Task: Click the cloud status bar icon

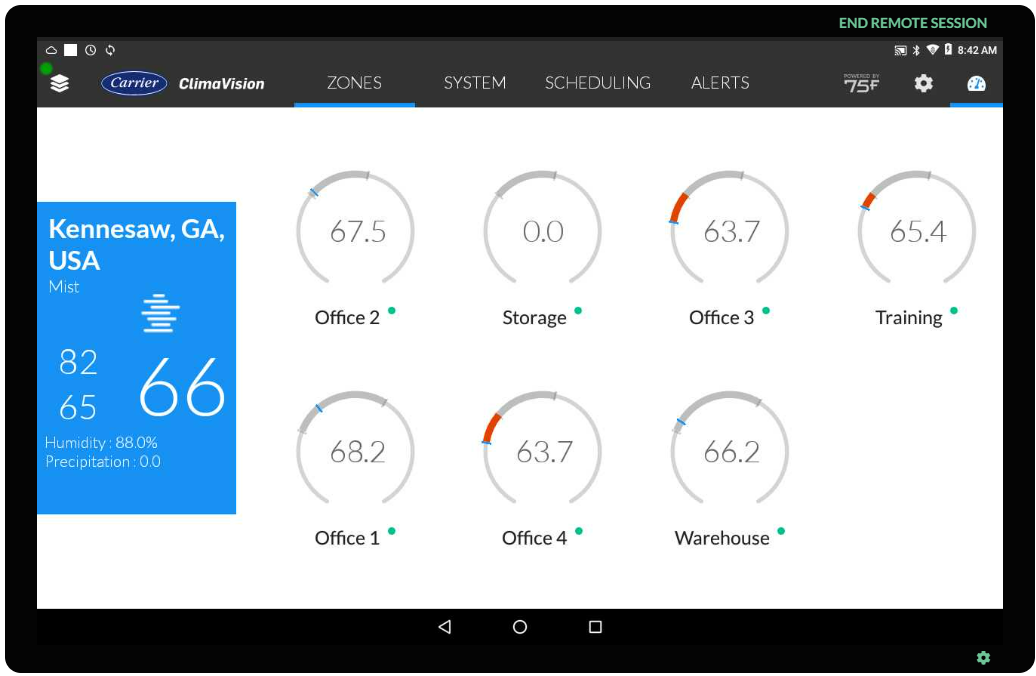Action: [x=51, y=50]
